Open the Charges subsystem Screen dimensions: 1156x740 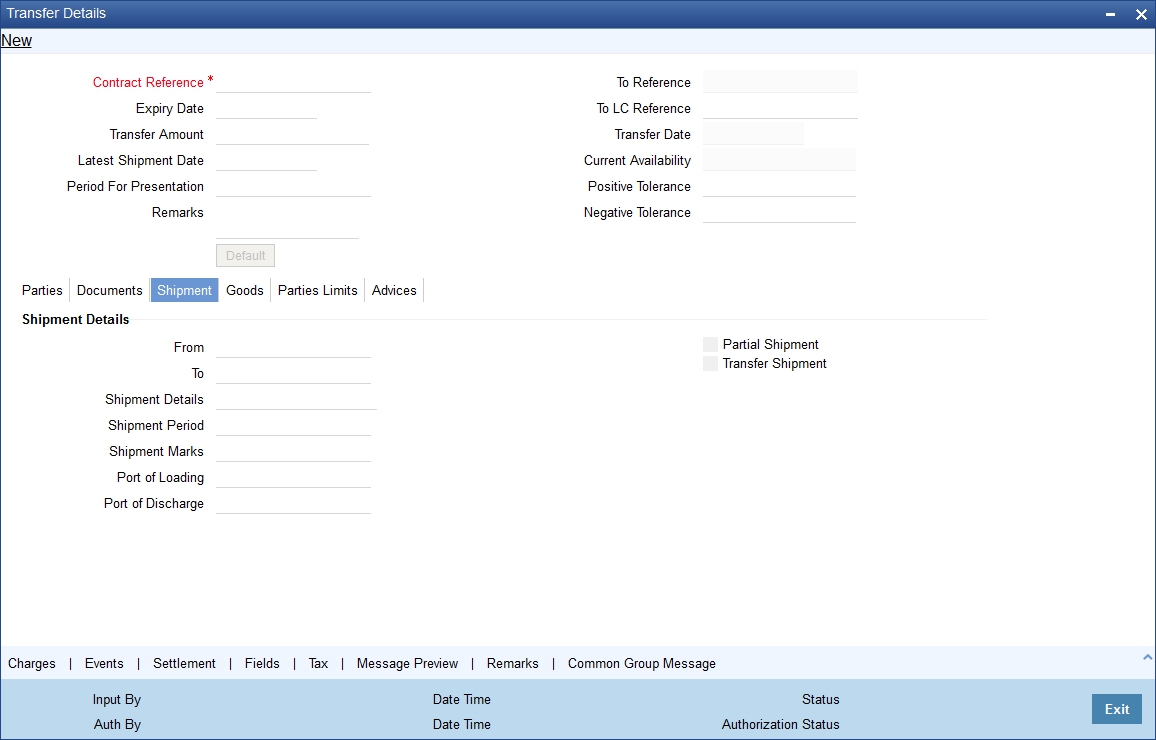click(32, 663)
